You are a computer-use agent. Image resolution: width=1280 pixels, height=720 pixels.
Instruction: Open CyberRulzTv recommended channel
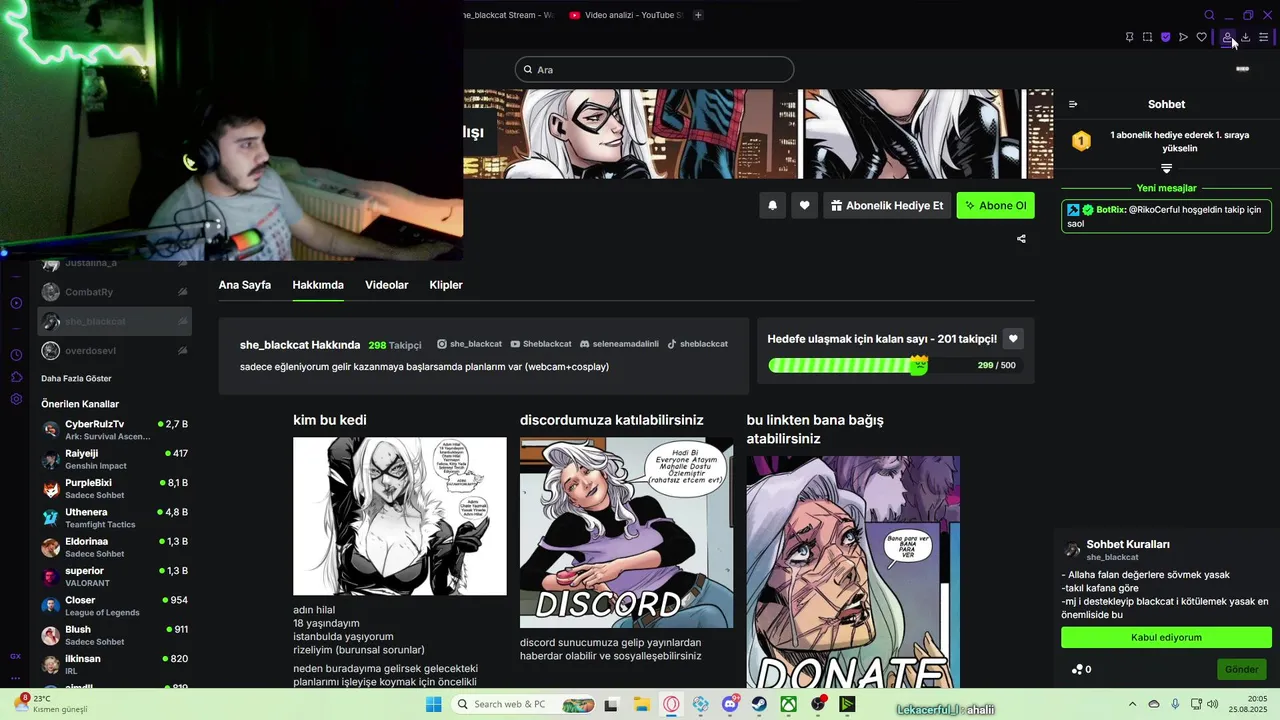click(115, 430)
